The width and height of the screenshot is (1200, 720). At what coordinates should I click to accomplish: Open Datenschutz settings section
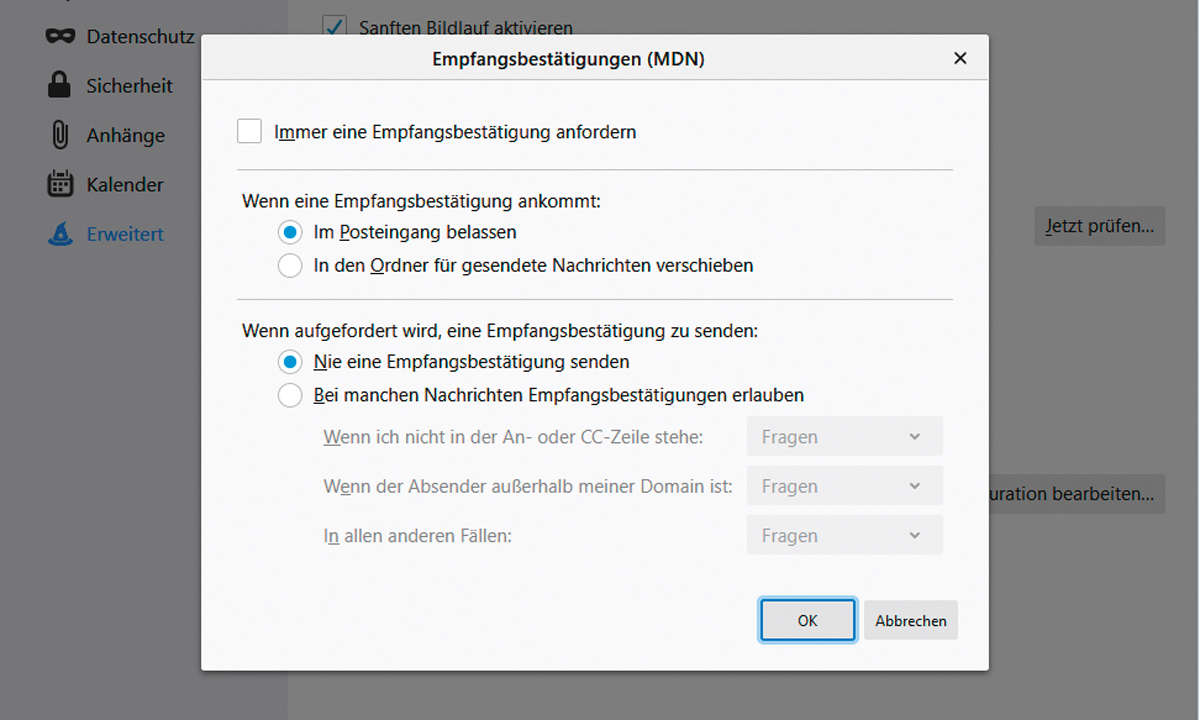pyautogui.click(x=140, y=37)
